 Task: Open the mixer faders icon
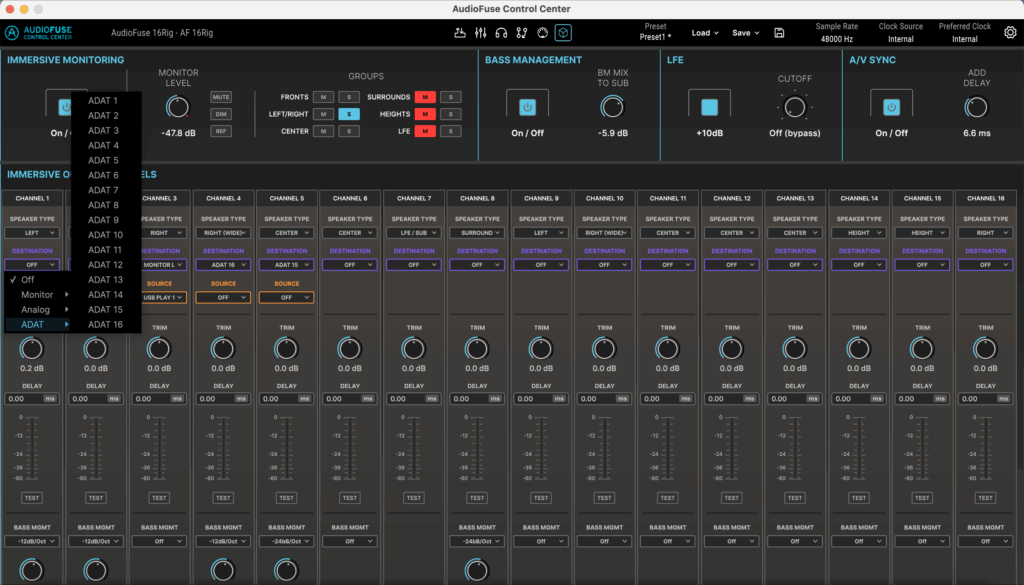[x=481, y=33]
